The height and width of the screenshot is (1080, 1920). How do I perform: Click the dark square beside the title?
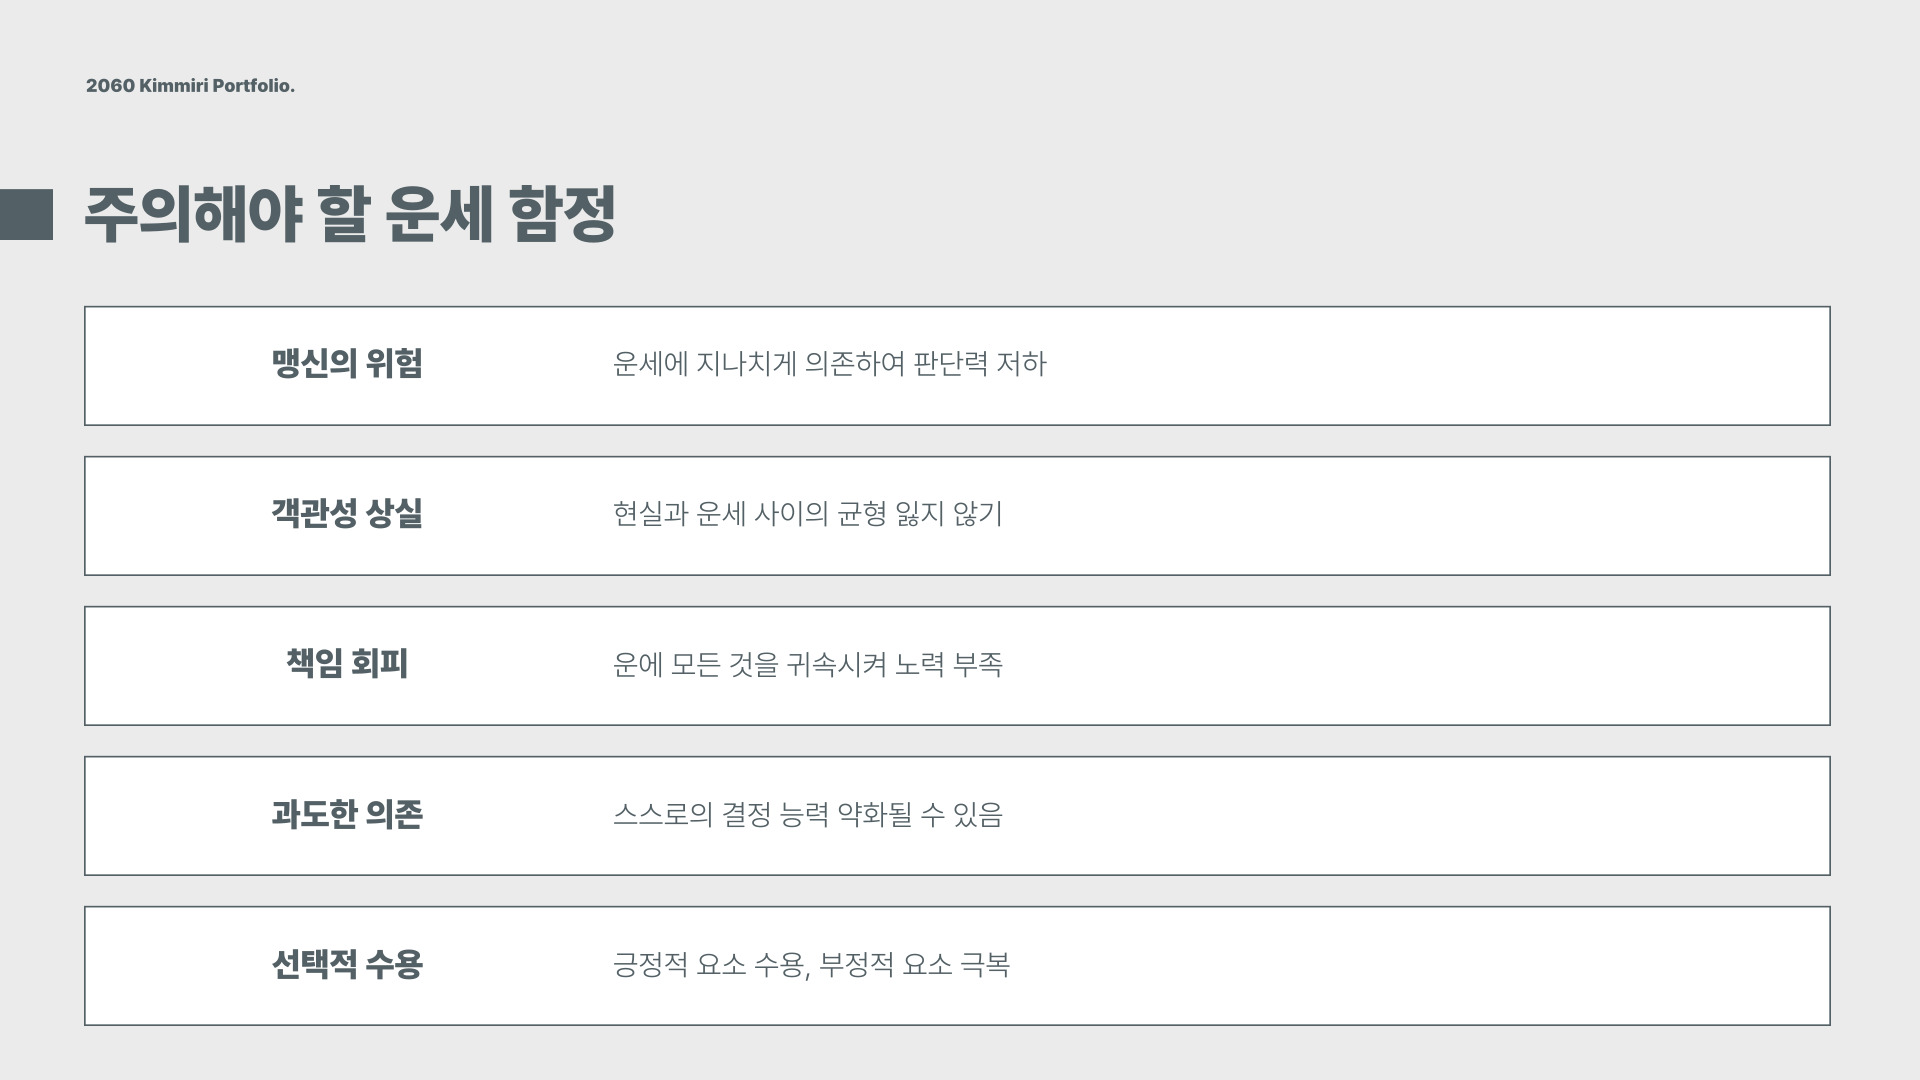26,214
